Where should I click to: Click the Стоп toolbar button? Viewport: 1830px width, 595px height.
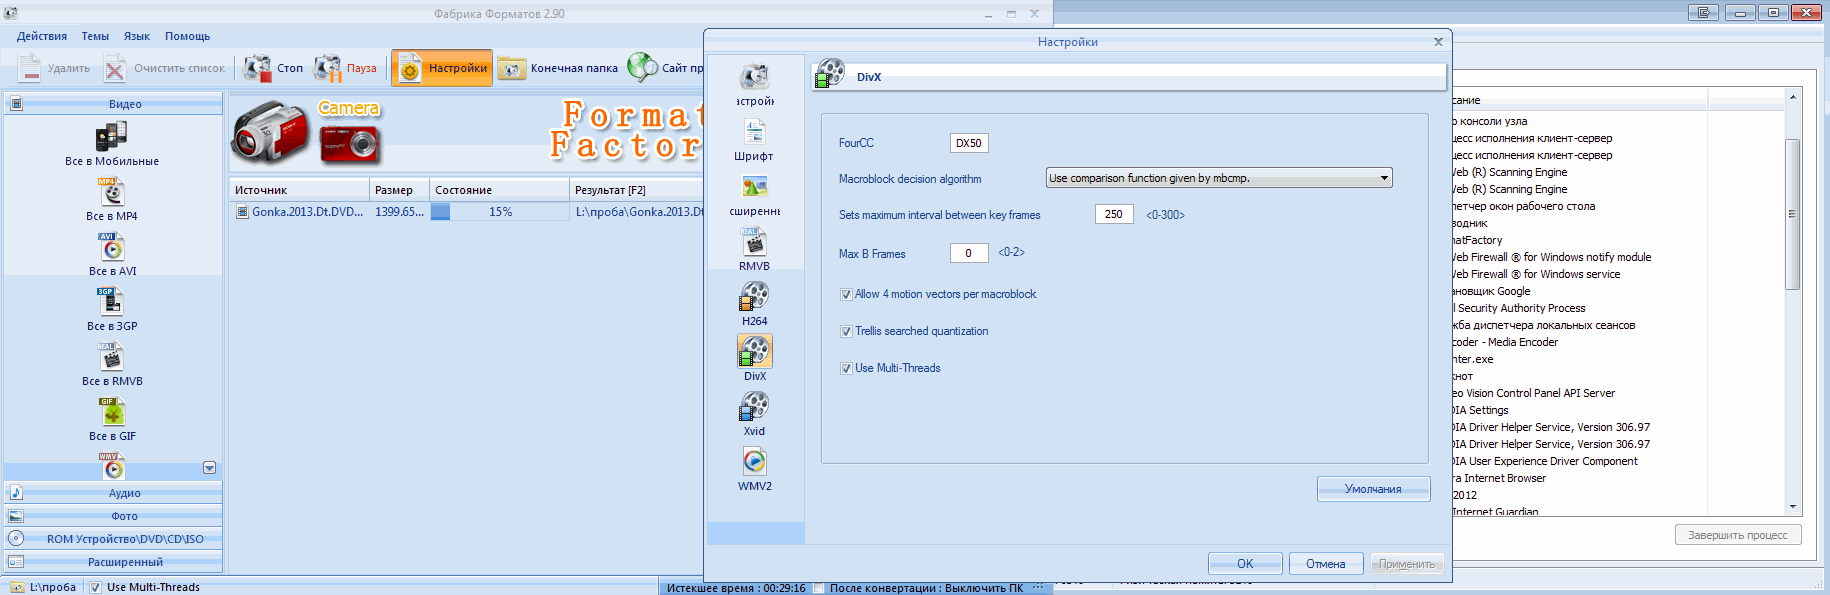pyautogui.click(x=273, y=68)
